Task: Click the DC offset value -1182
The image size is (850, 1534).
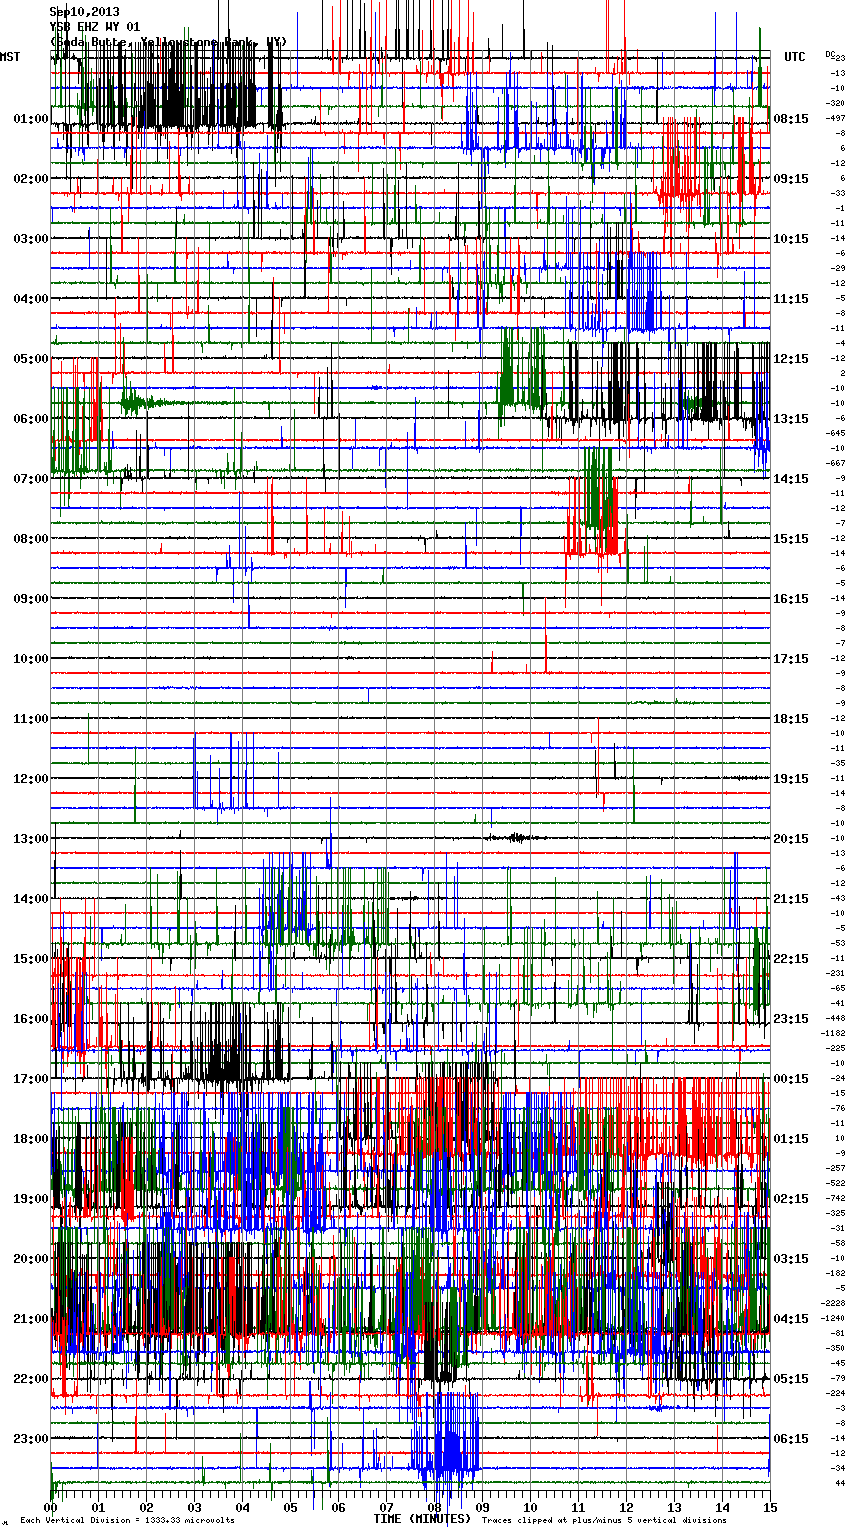Action: point(833,1033)
